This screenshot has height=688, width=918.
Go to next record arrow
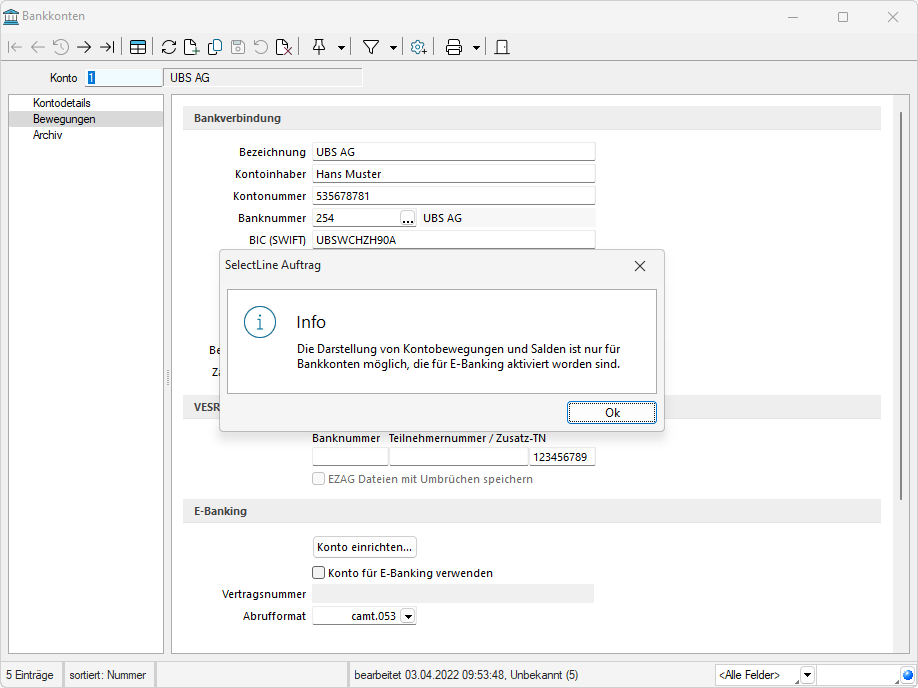[x=84, y=47]
